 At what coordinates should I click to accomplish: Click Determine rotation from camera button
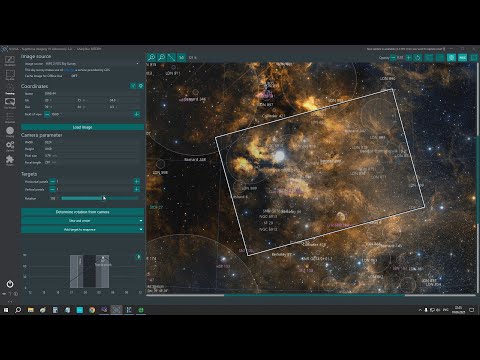click(82, 212)
